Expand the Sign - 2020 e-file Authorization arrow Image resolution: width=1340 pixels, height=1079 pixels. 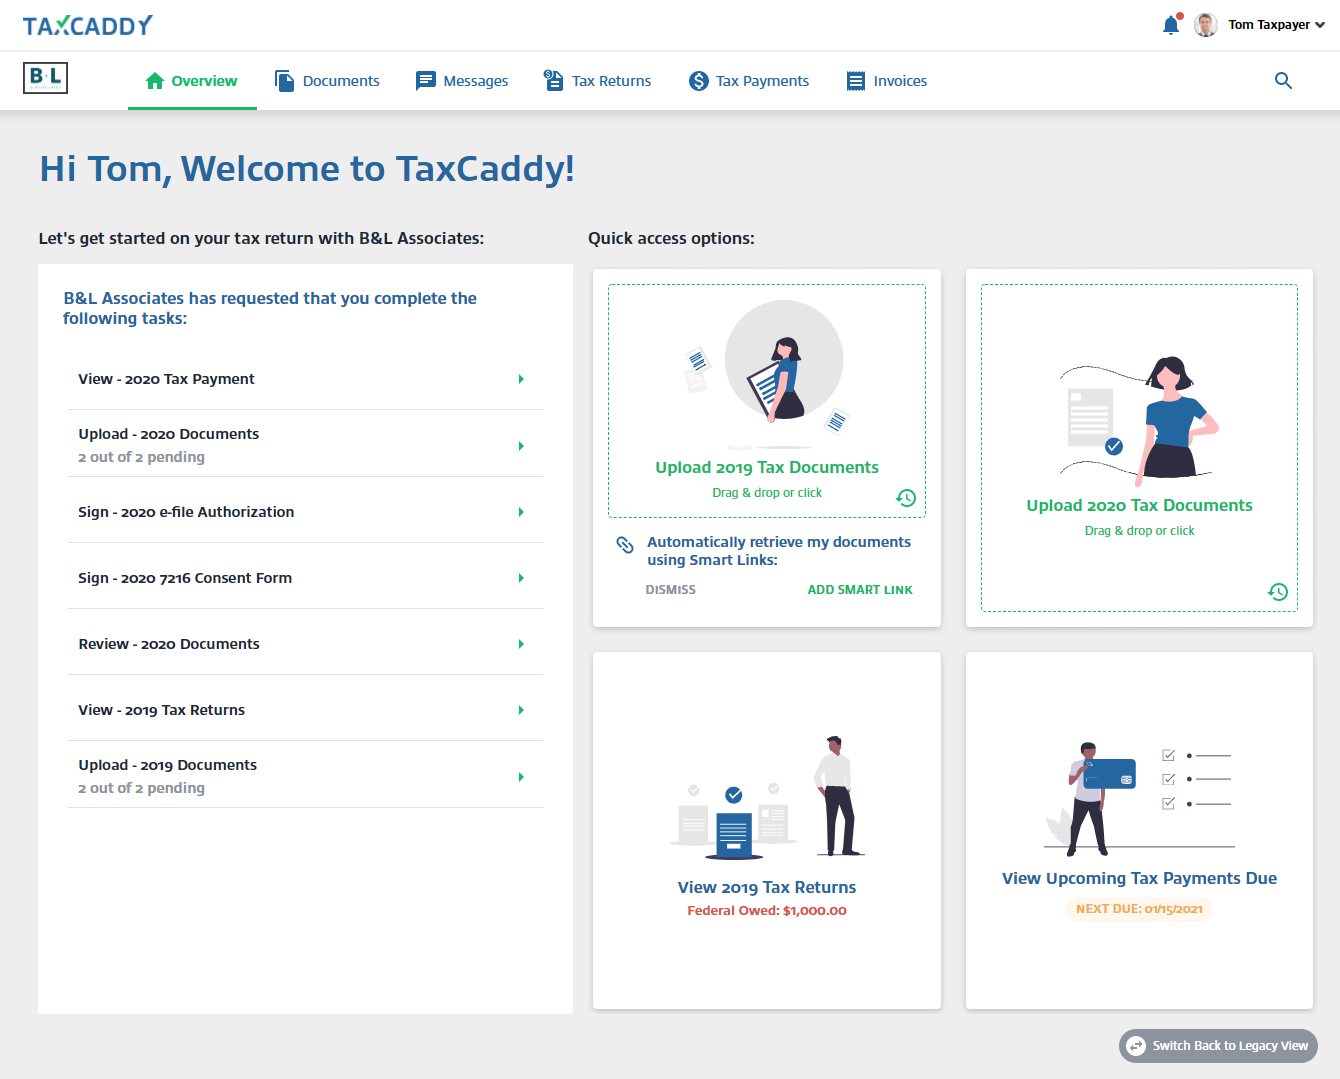click(521, 512)
